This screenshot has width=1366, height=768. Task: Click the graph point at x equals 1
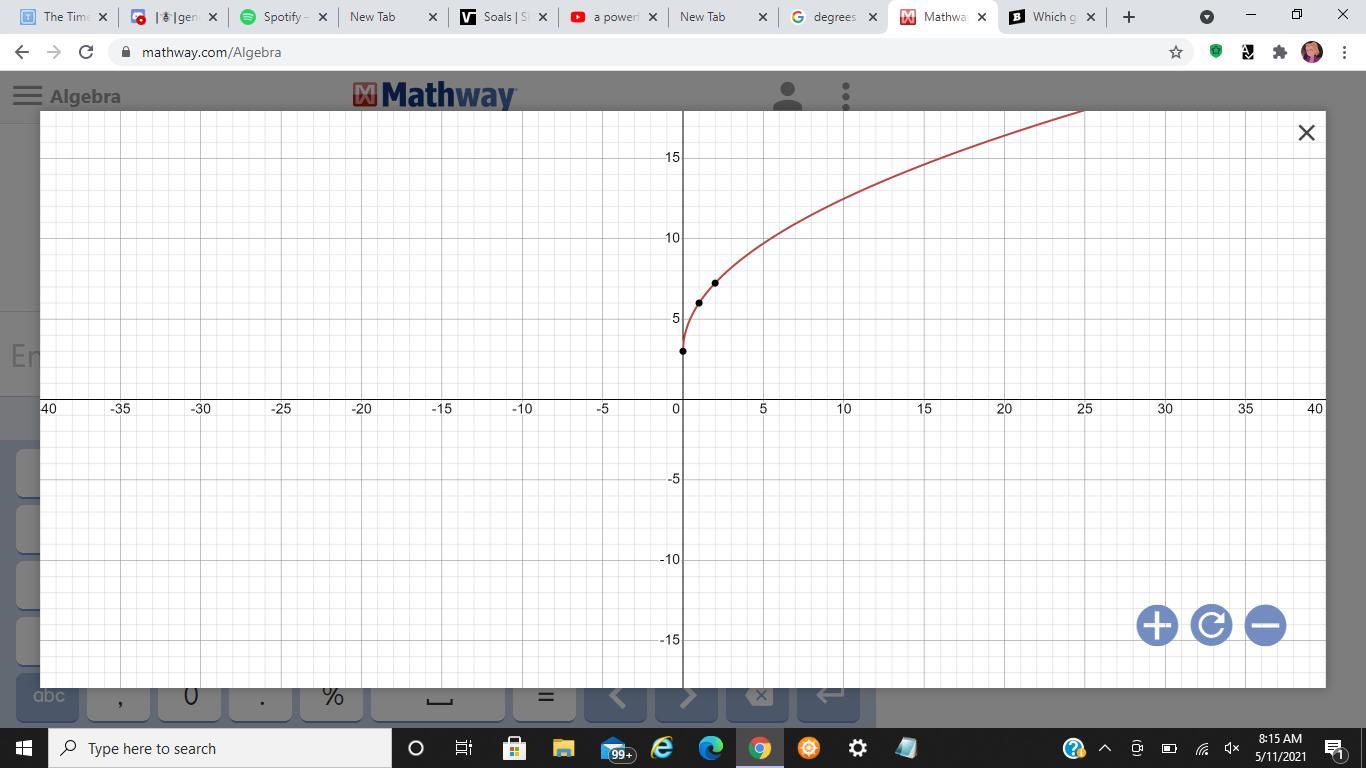[x=699, y=303]
